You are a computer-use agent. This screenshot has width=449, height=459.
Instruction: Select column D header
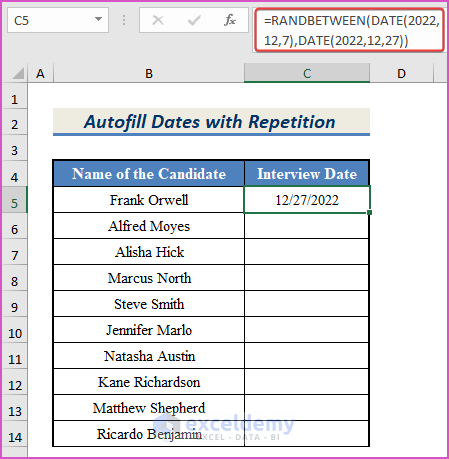pyautogui.click(x=401, y=73)
